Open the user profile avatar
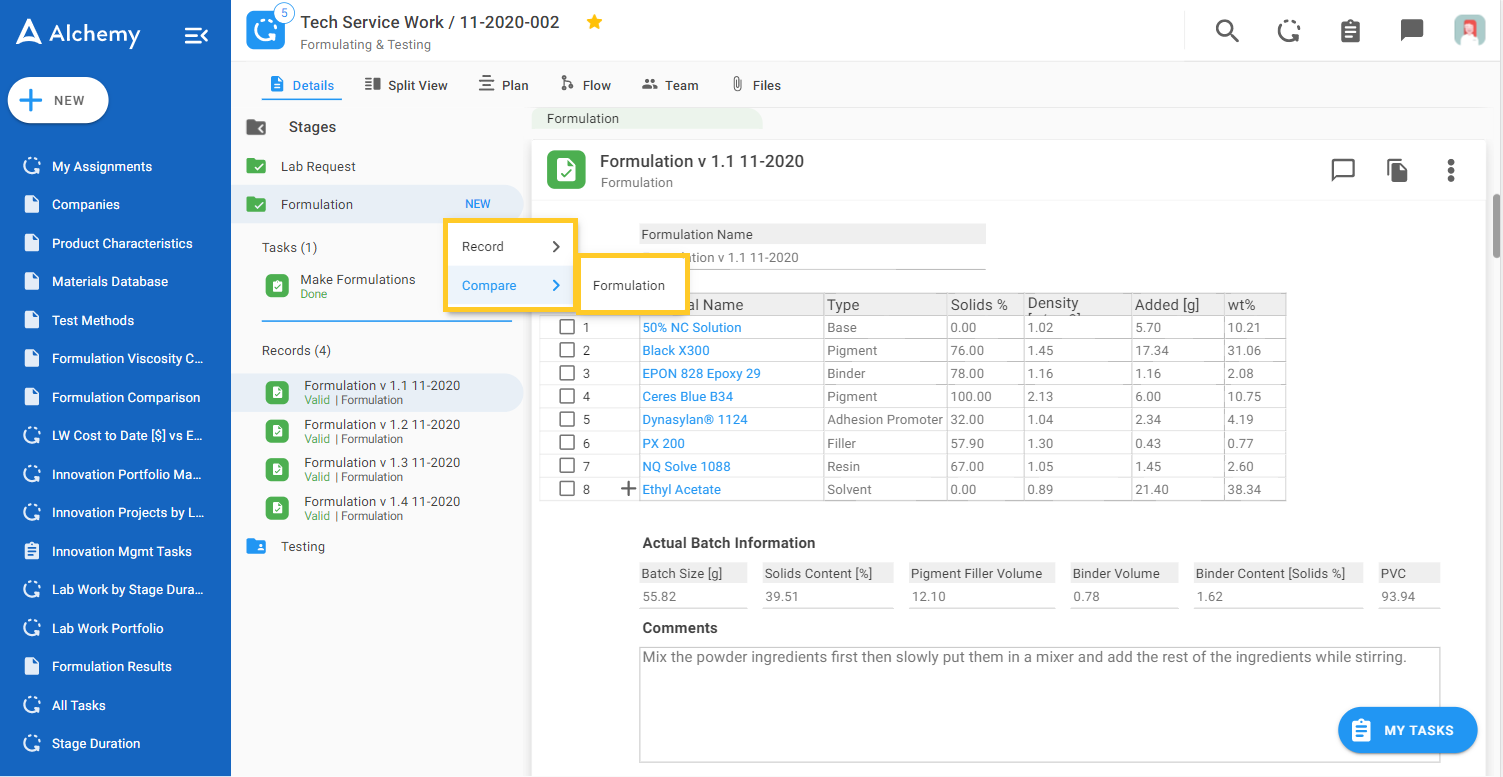1503x777 pixels. click(x=1469, y=30)
